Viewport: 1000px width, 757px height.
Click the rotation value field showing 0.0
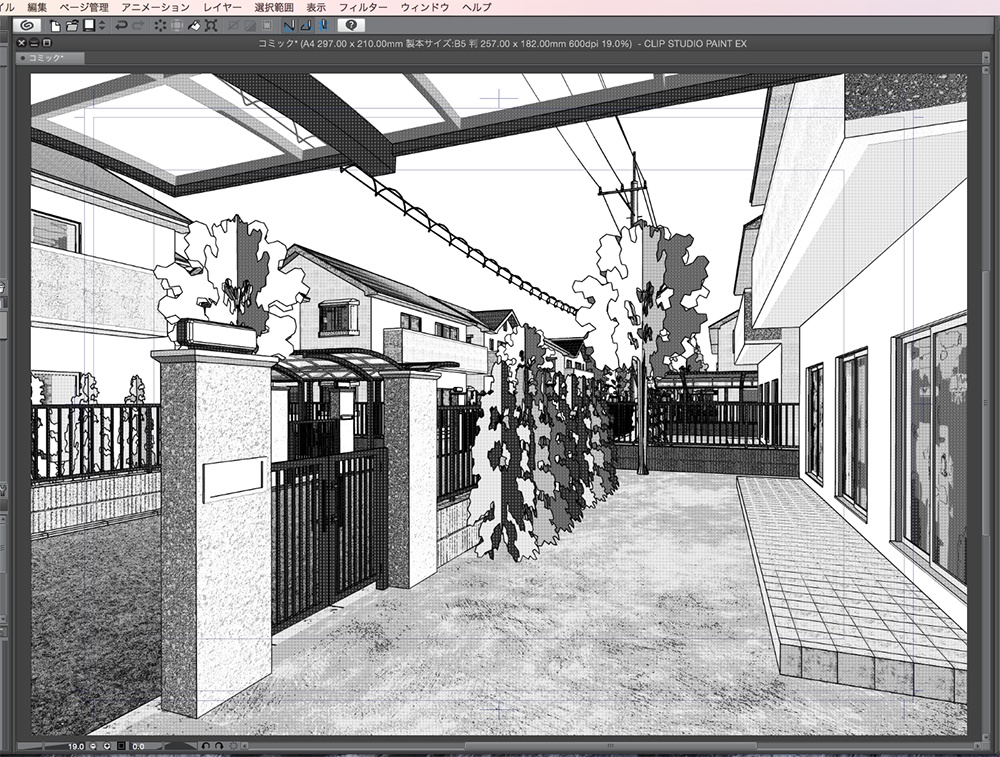click(137, 746)
